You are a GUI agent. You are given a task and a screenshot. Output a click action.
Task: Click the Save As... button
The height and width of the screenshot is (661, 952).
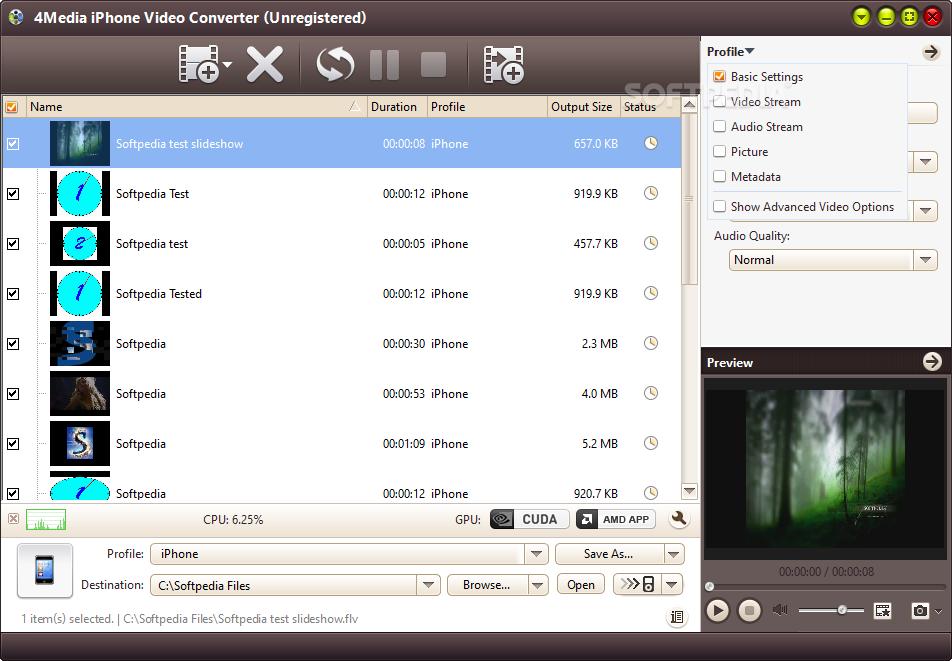[x=609, y=554]
